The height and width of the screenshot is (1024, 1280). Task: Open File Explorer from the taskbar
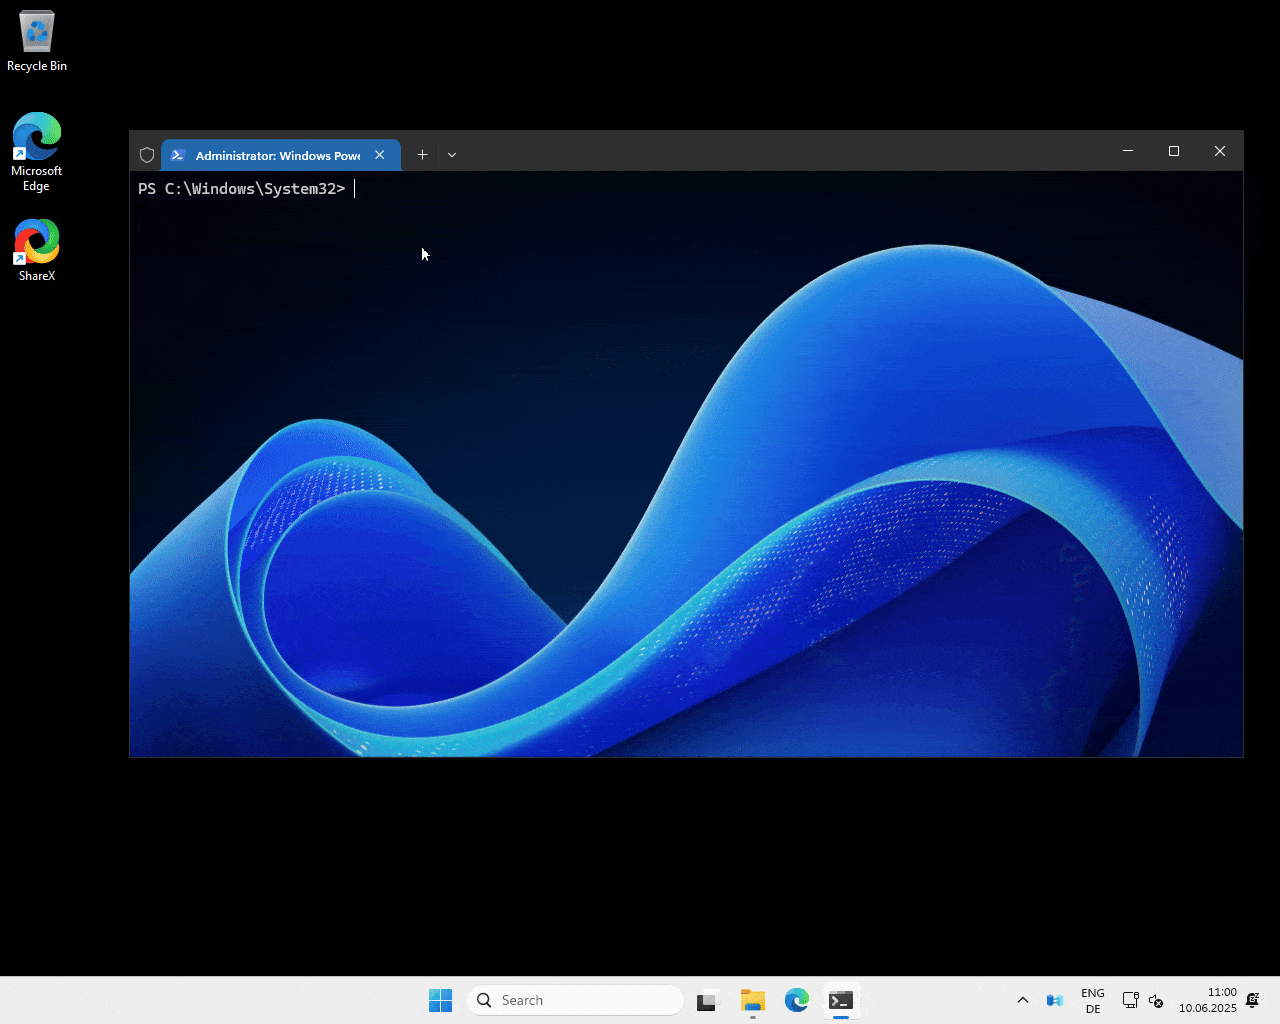pos(752,999)
